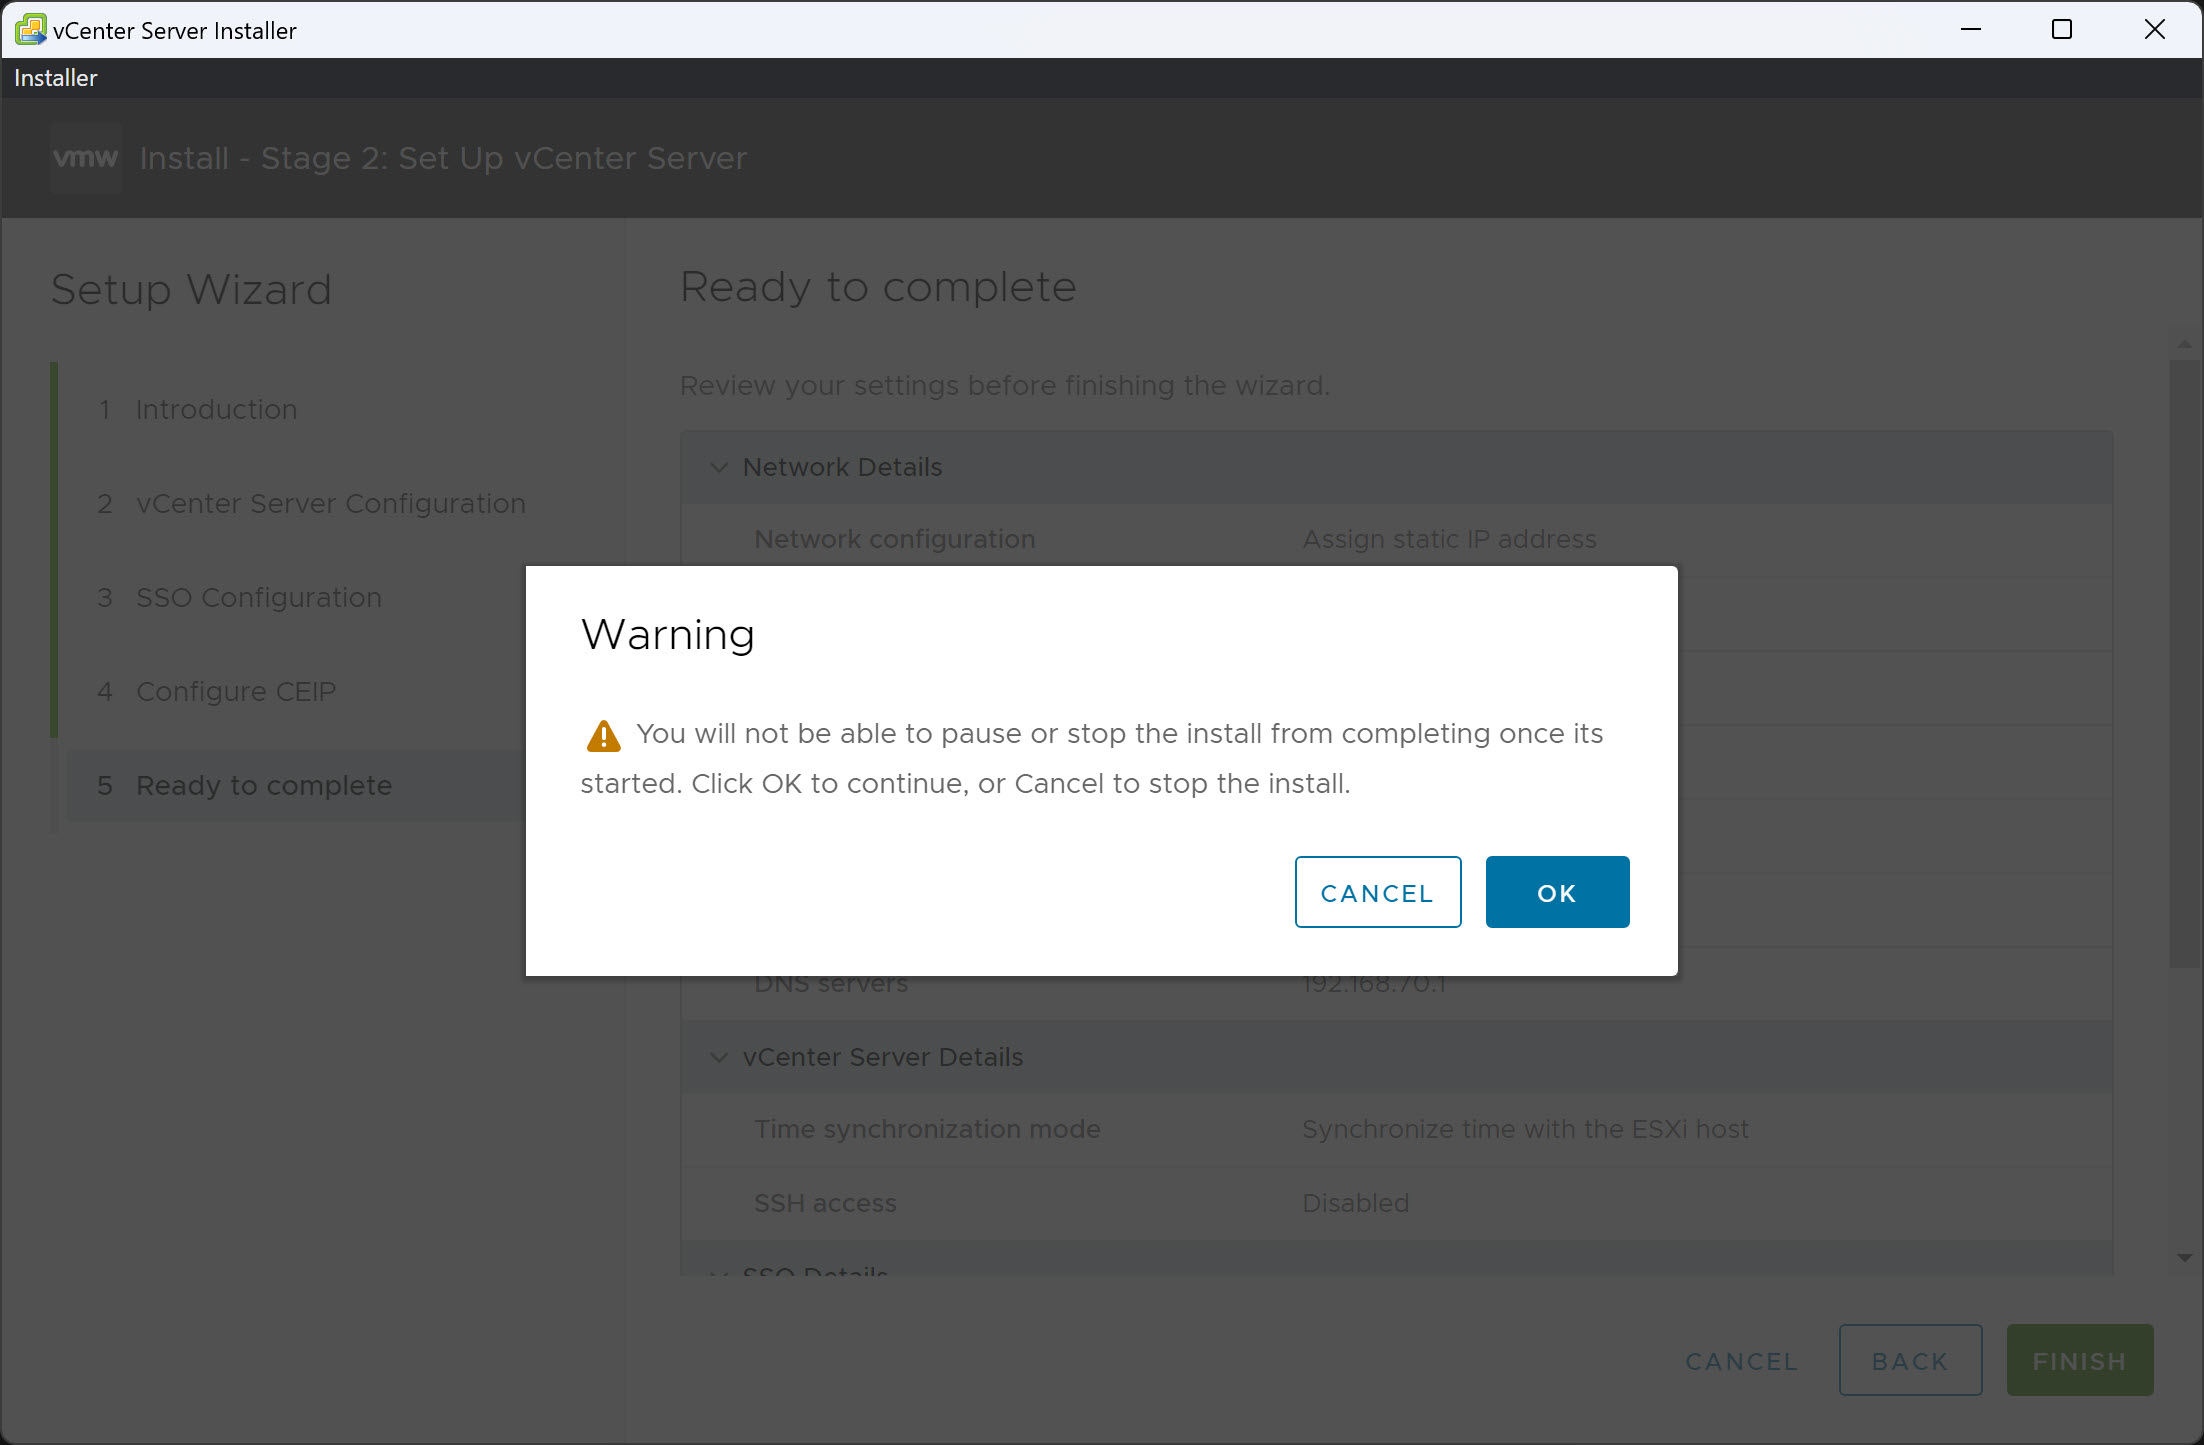
Task: Click the green FINISH button
Action: coord(2079,1361)
